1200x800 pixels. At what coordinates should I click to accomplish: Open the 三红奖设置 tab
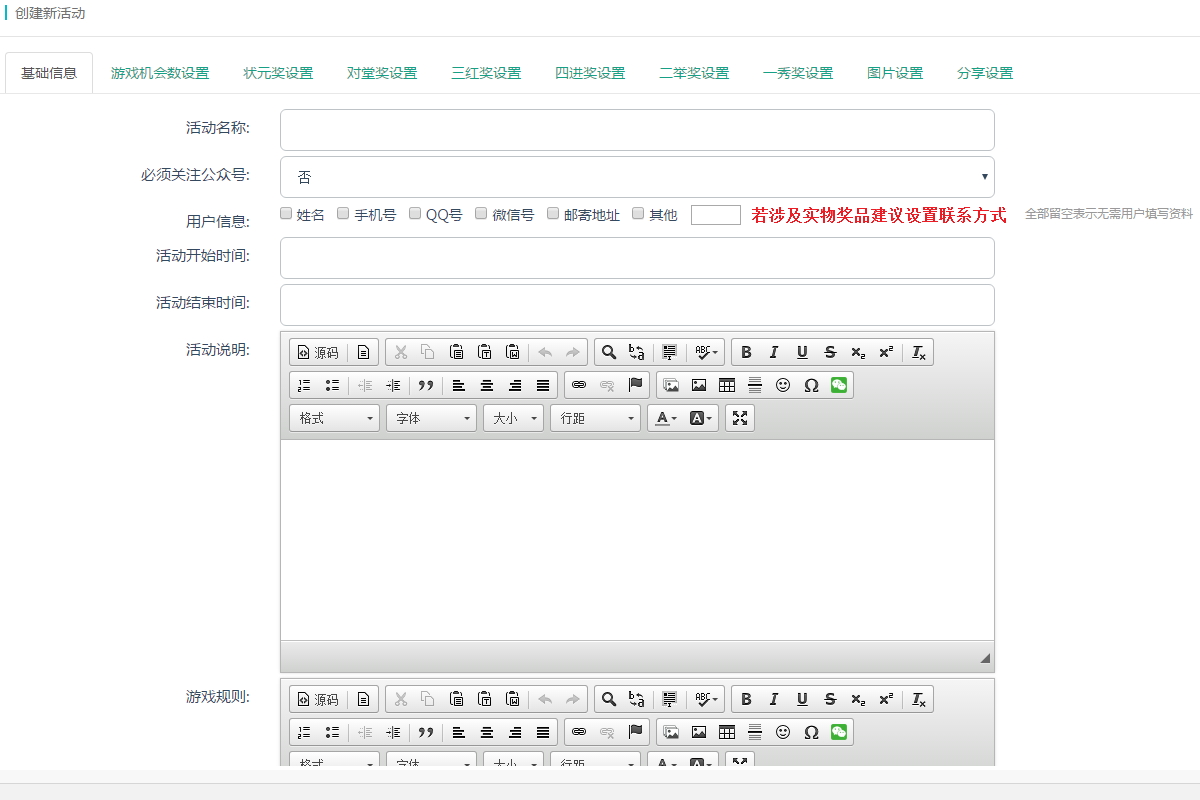486,73
